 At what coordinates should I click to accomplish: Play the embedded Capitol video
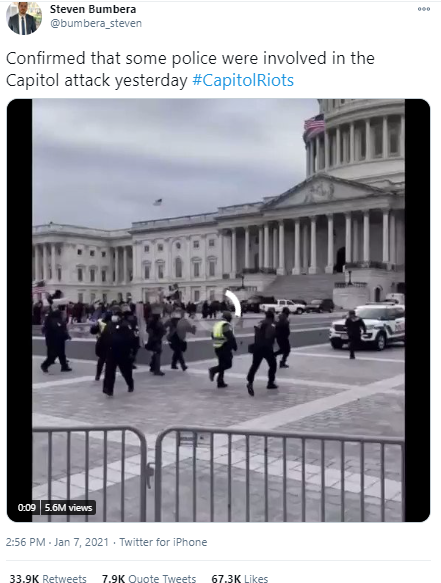[218, 310]
